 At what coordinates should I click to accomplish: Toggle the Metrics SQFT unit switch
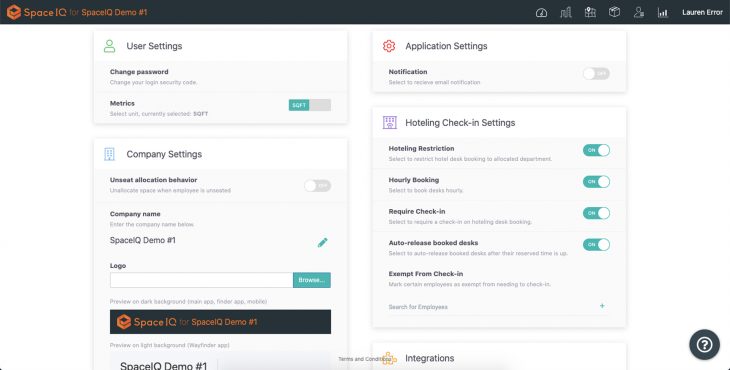pyautogui.click(x=310, y=105)
